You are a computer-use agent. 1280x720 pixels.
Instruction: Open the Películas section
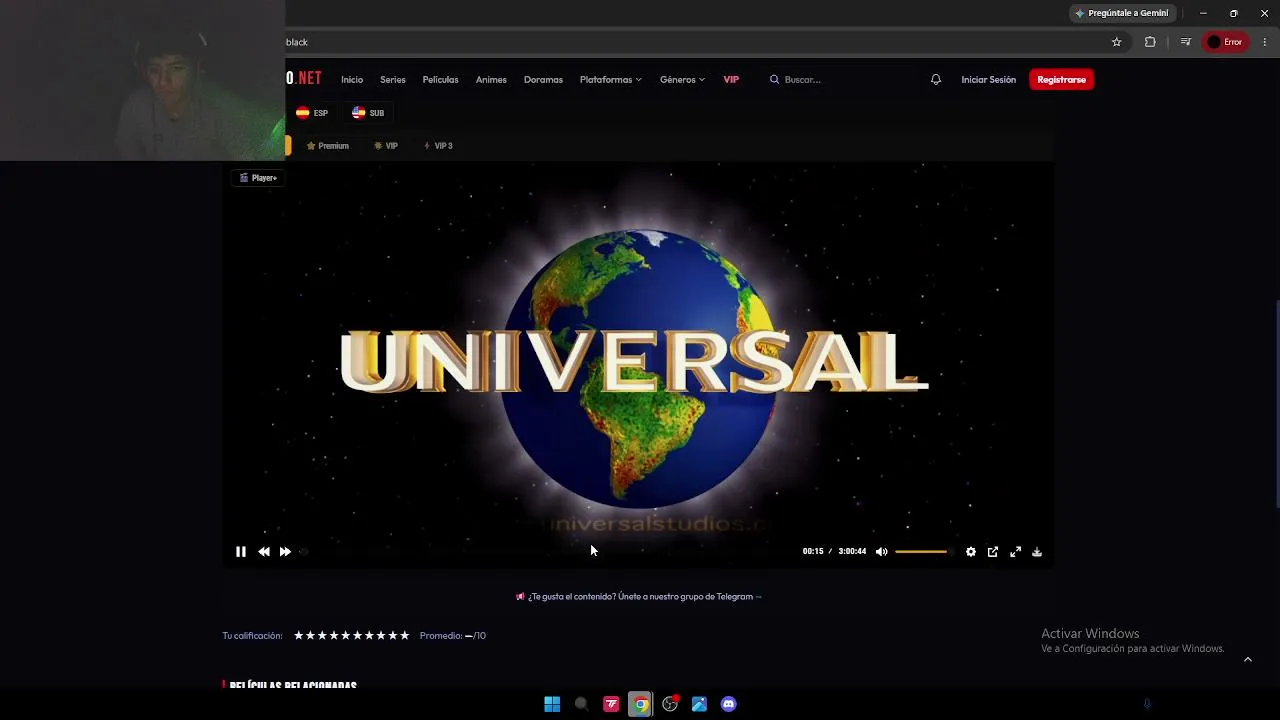tap(440, 80)
